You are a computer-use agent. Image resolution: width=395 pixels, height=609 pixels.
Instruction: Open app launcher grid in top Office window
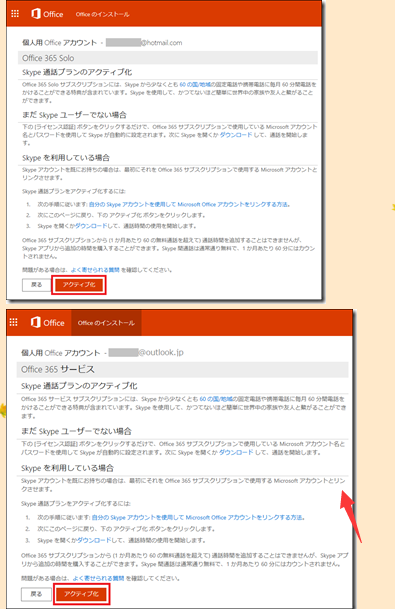pos(15,14)
